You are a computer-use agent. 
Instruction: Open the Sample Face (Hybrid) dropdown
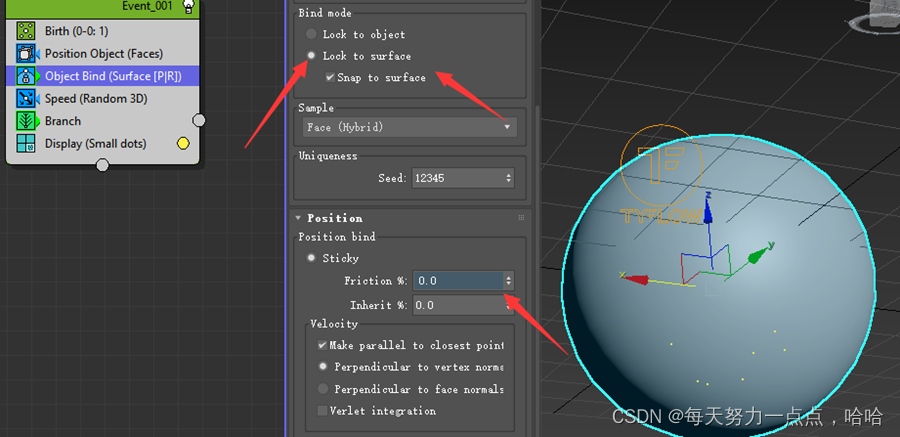click(409, 127)
